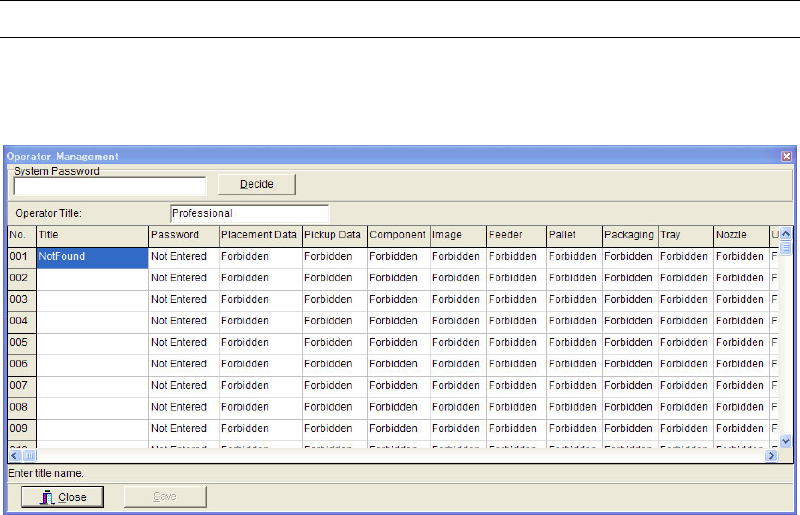Click the Image column header
The image size is (800, 515).
point(458,235)
